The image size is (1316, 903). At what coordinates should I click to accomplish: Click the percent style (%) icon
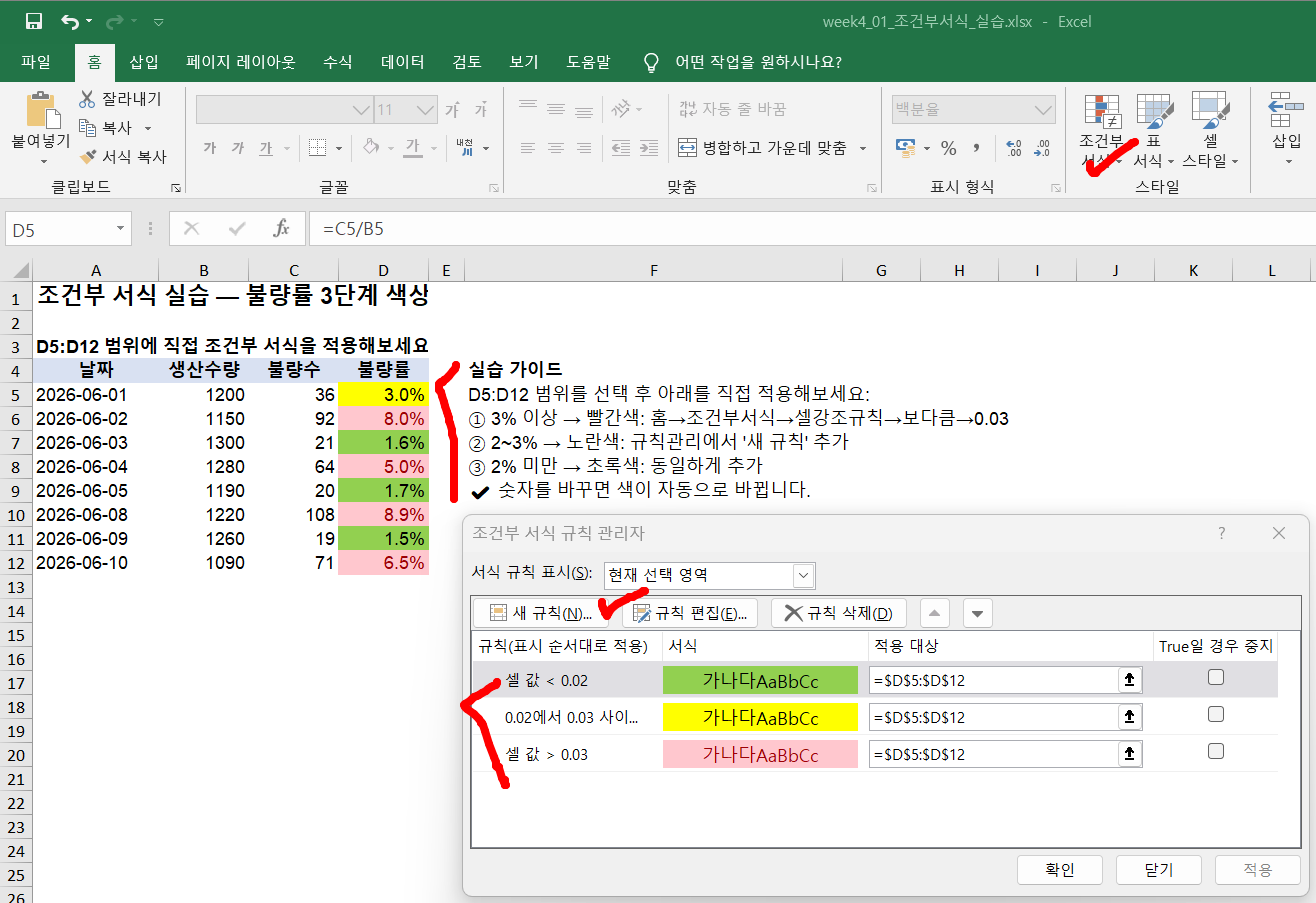tap(948, 148)
